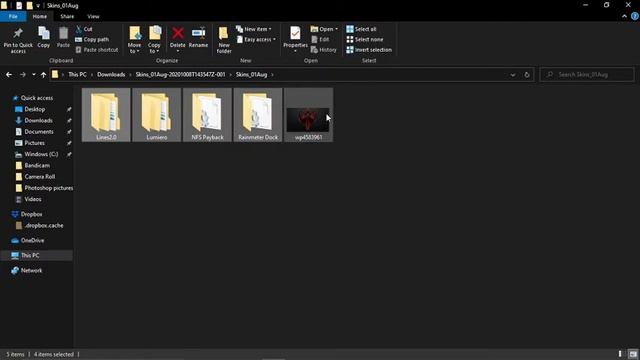
Task: Select the Rainmeter Dock folder
Action: tap(258, 115)
